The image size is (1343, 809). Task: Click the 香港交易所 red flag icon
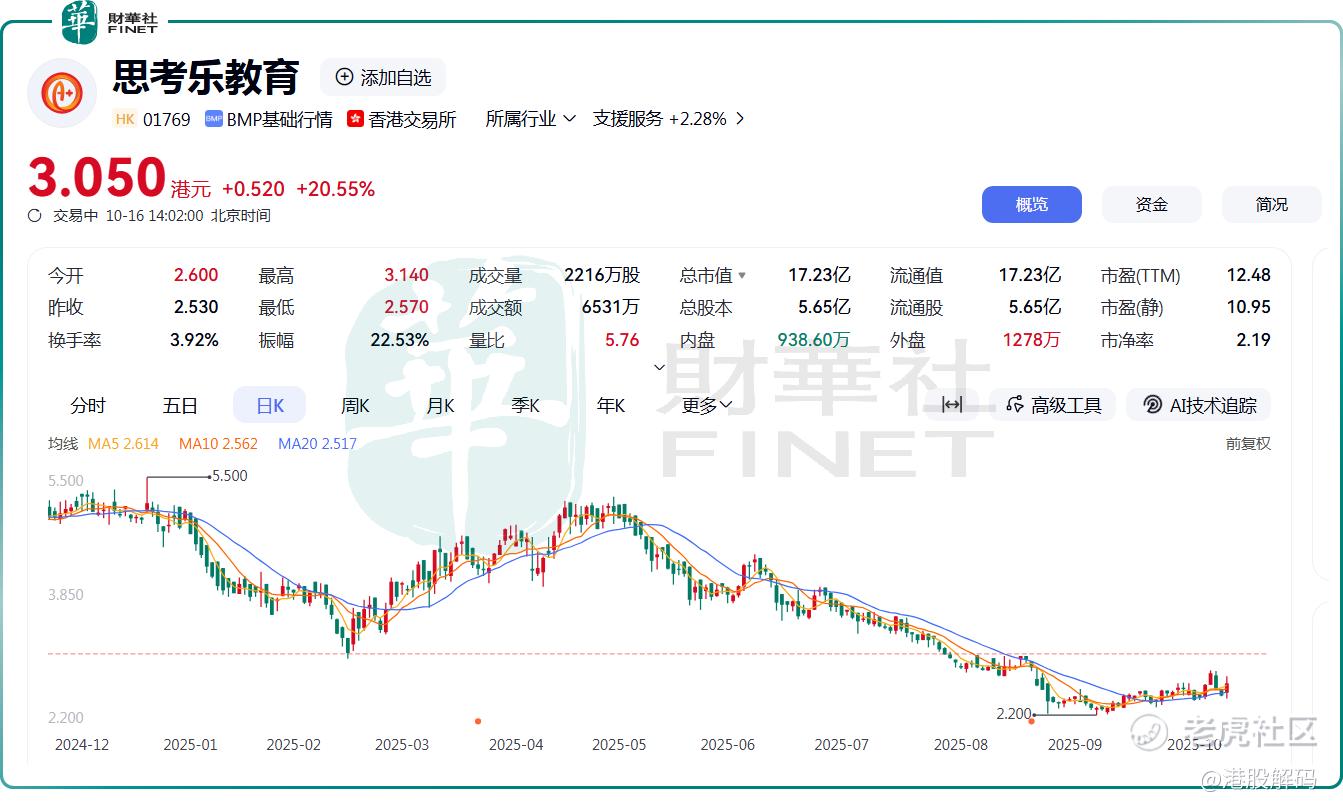point(355,119)
